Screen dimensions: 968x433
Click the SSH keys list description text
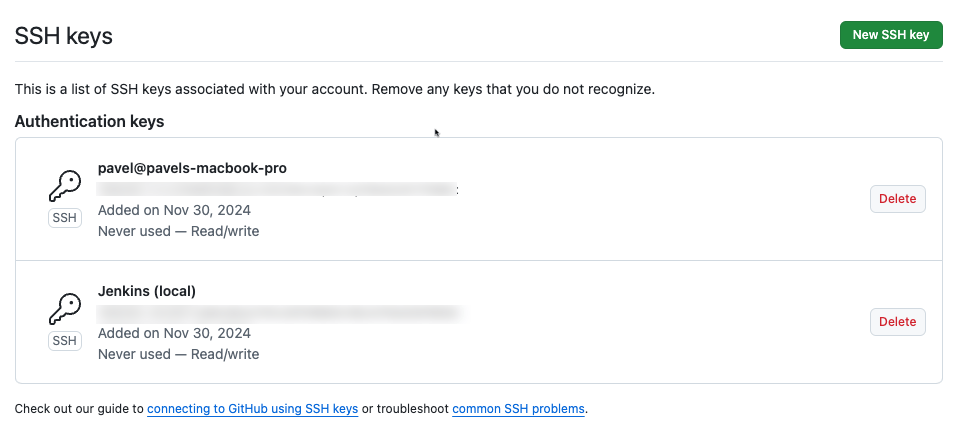coord(335,90)
